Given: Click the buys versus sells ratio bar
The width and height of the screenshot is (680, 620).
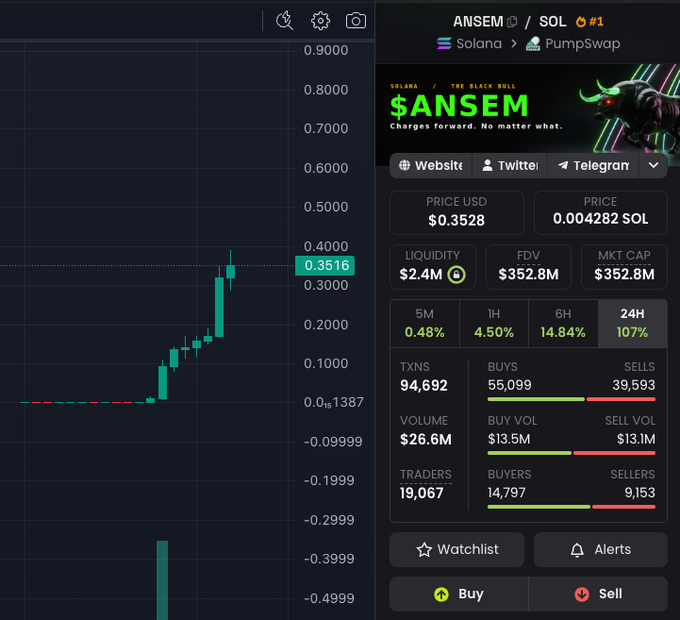Looking at the screenshot, I should tap(571, 399).
